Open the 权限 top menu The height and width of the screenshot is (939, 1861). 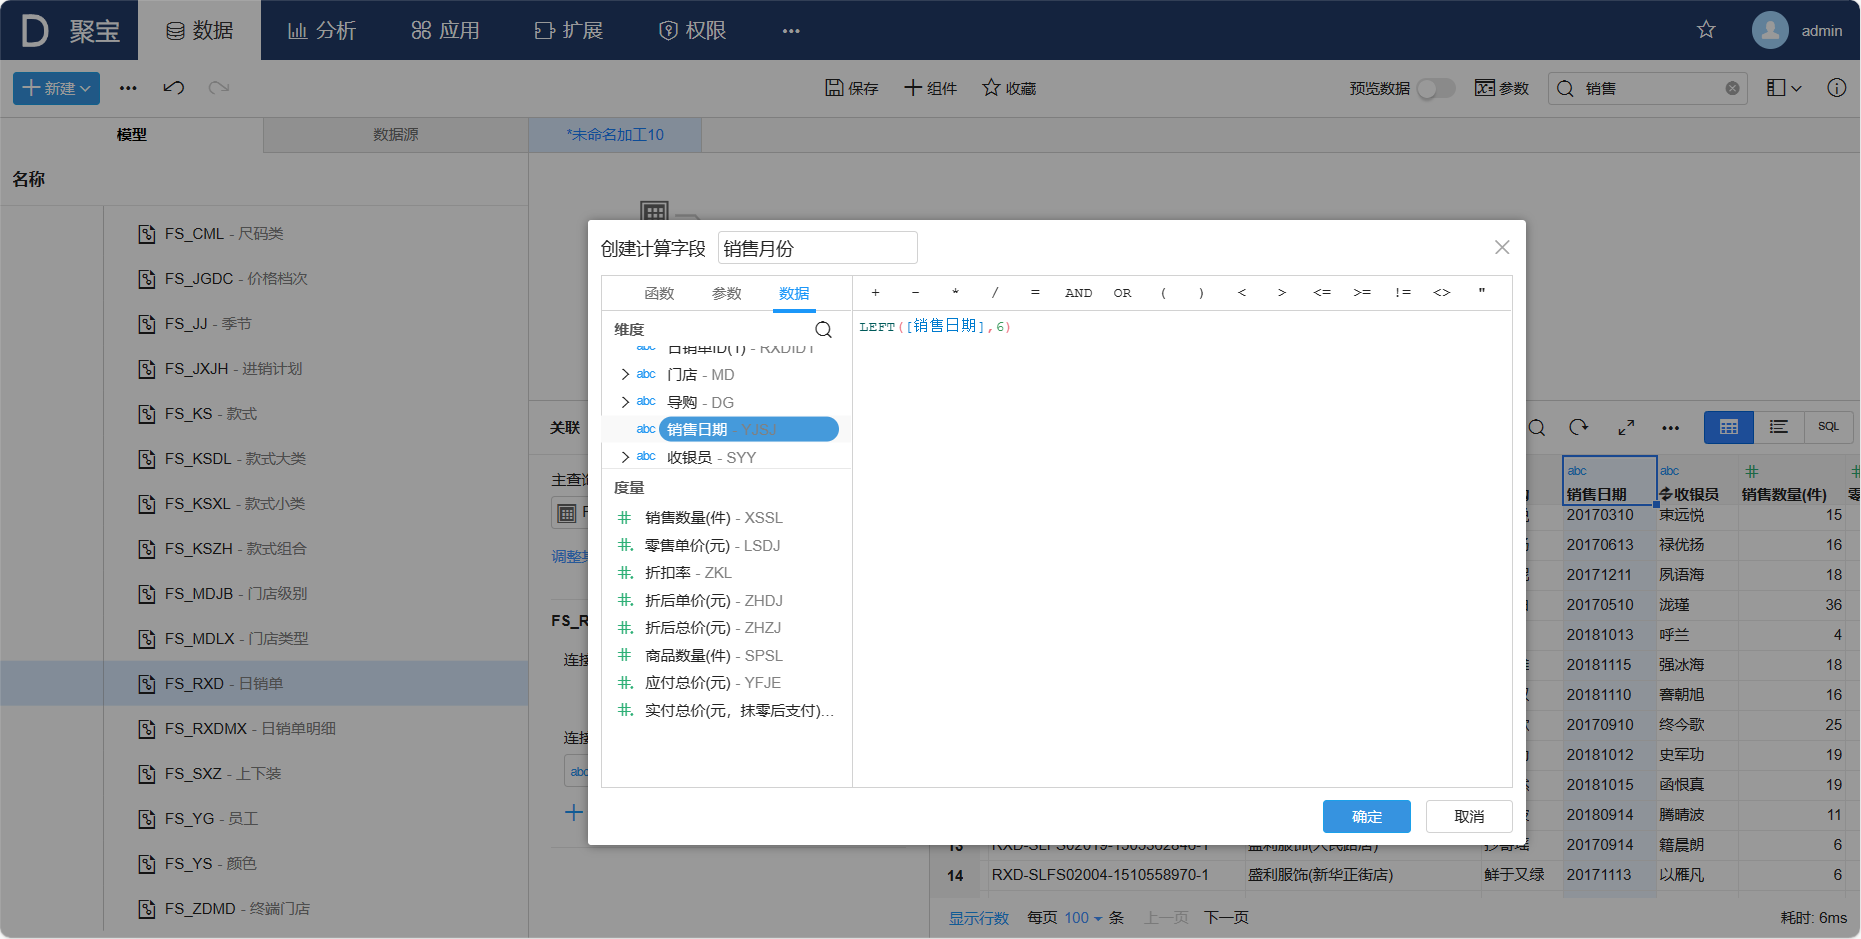tap(692, 30)
